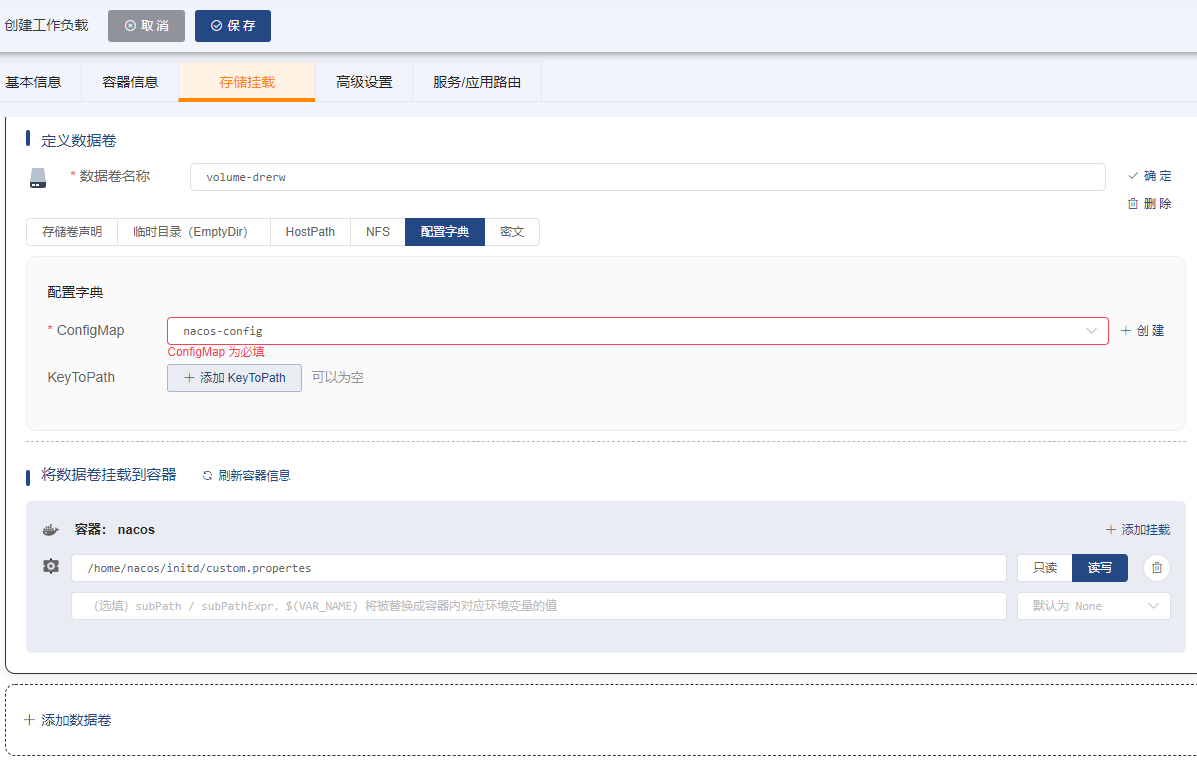Click the checkmark confirm icon for the volume
1197x771 pixels.
[1133, 176]
